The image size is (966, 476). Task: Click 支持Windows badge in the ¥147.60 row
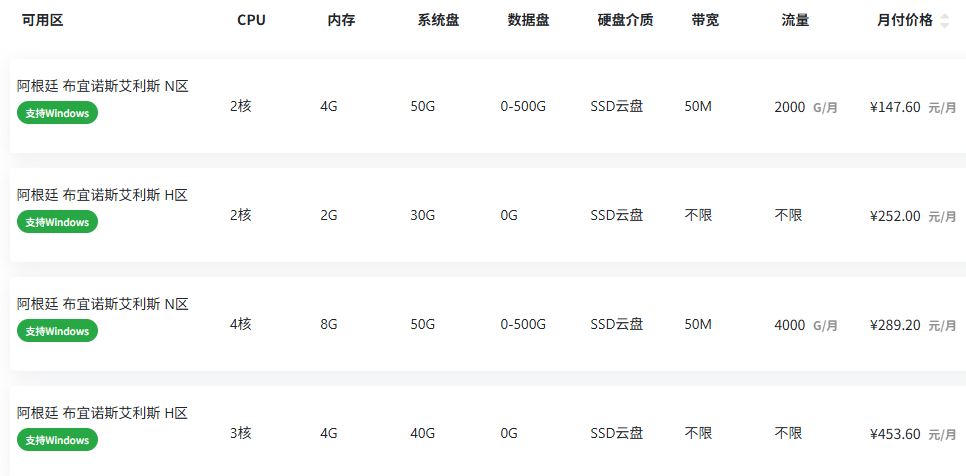[x=57, y=113]
